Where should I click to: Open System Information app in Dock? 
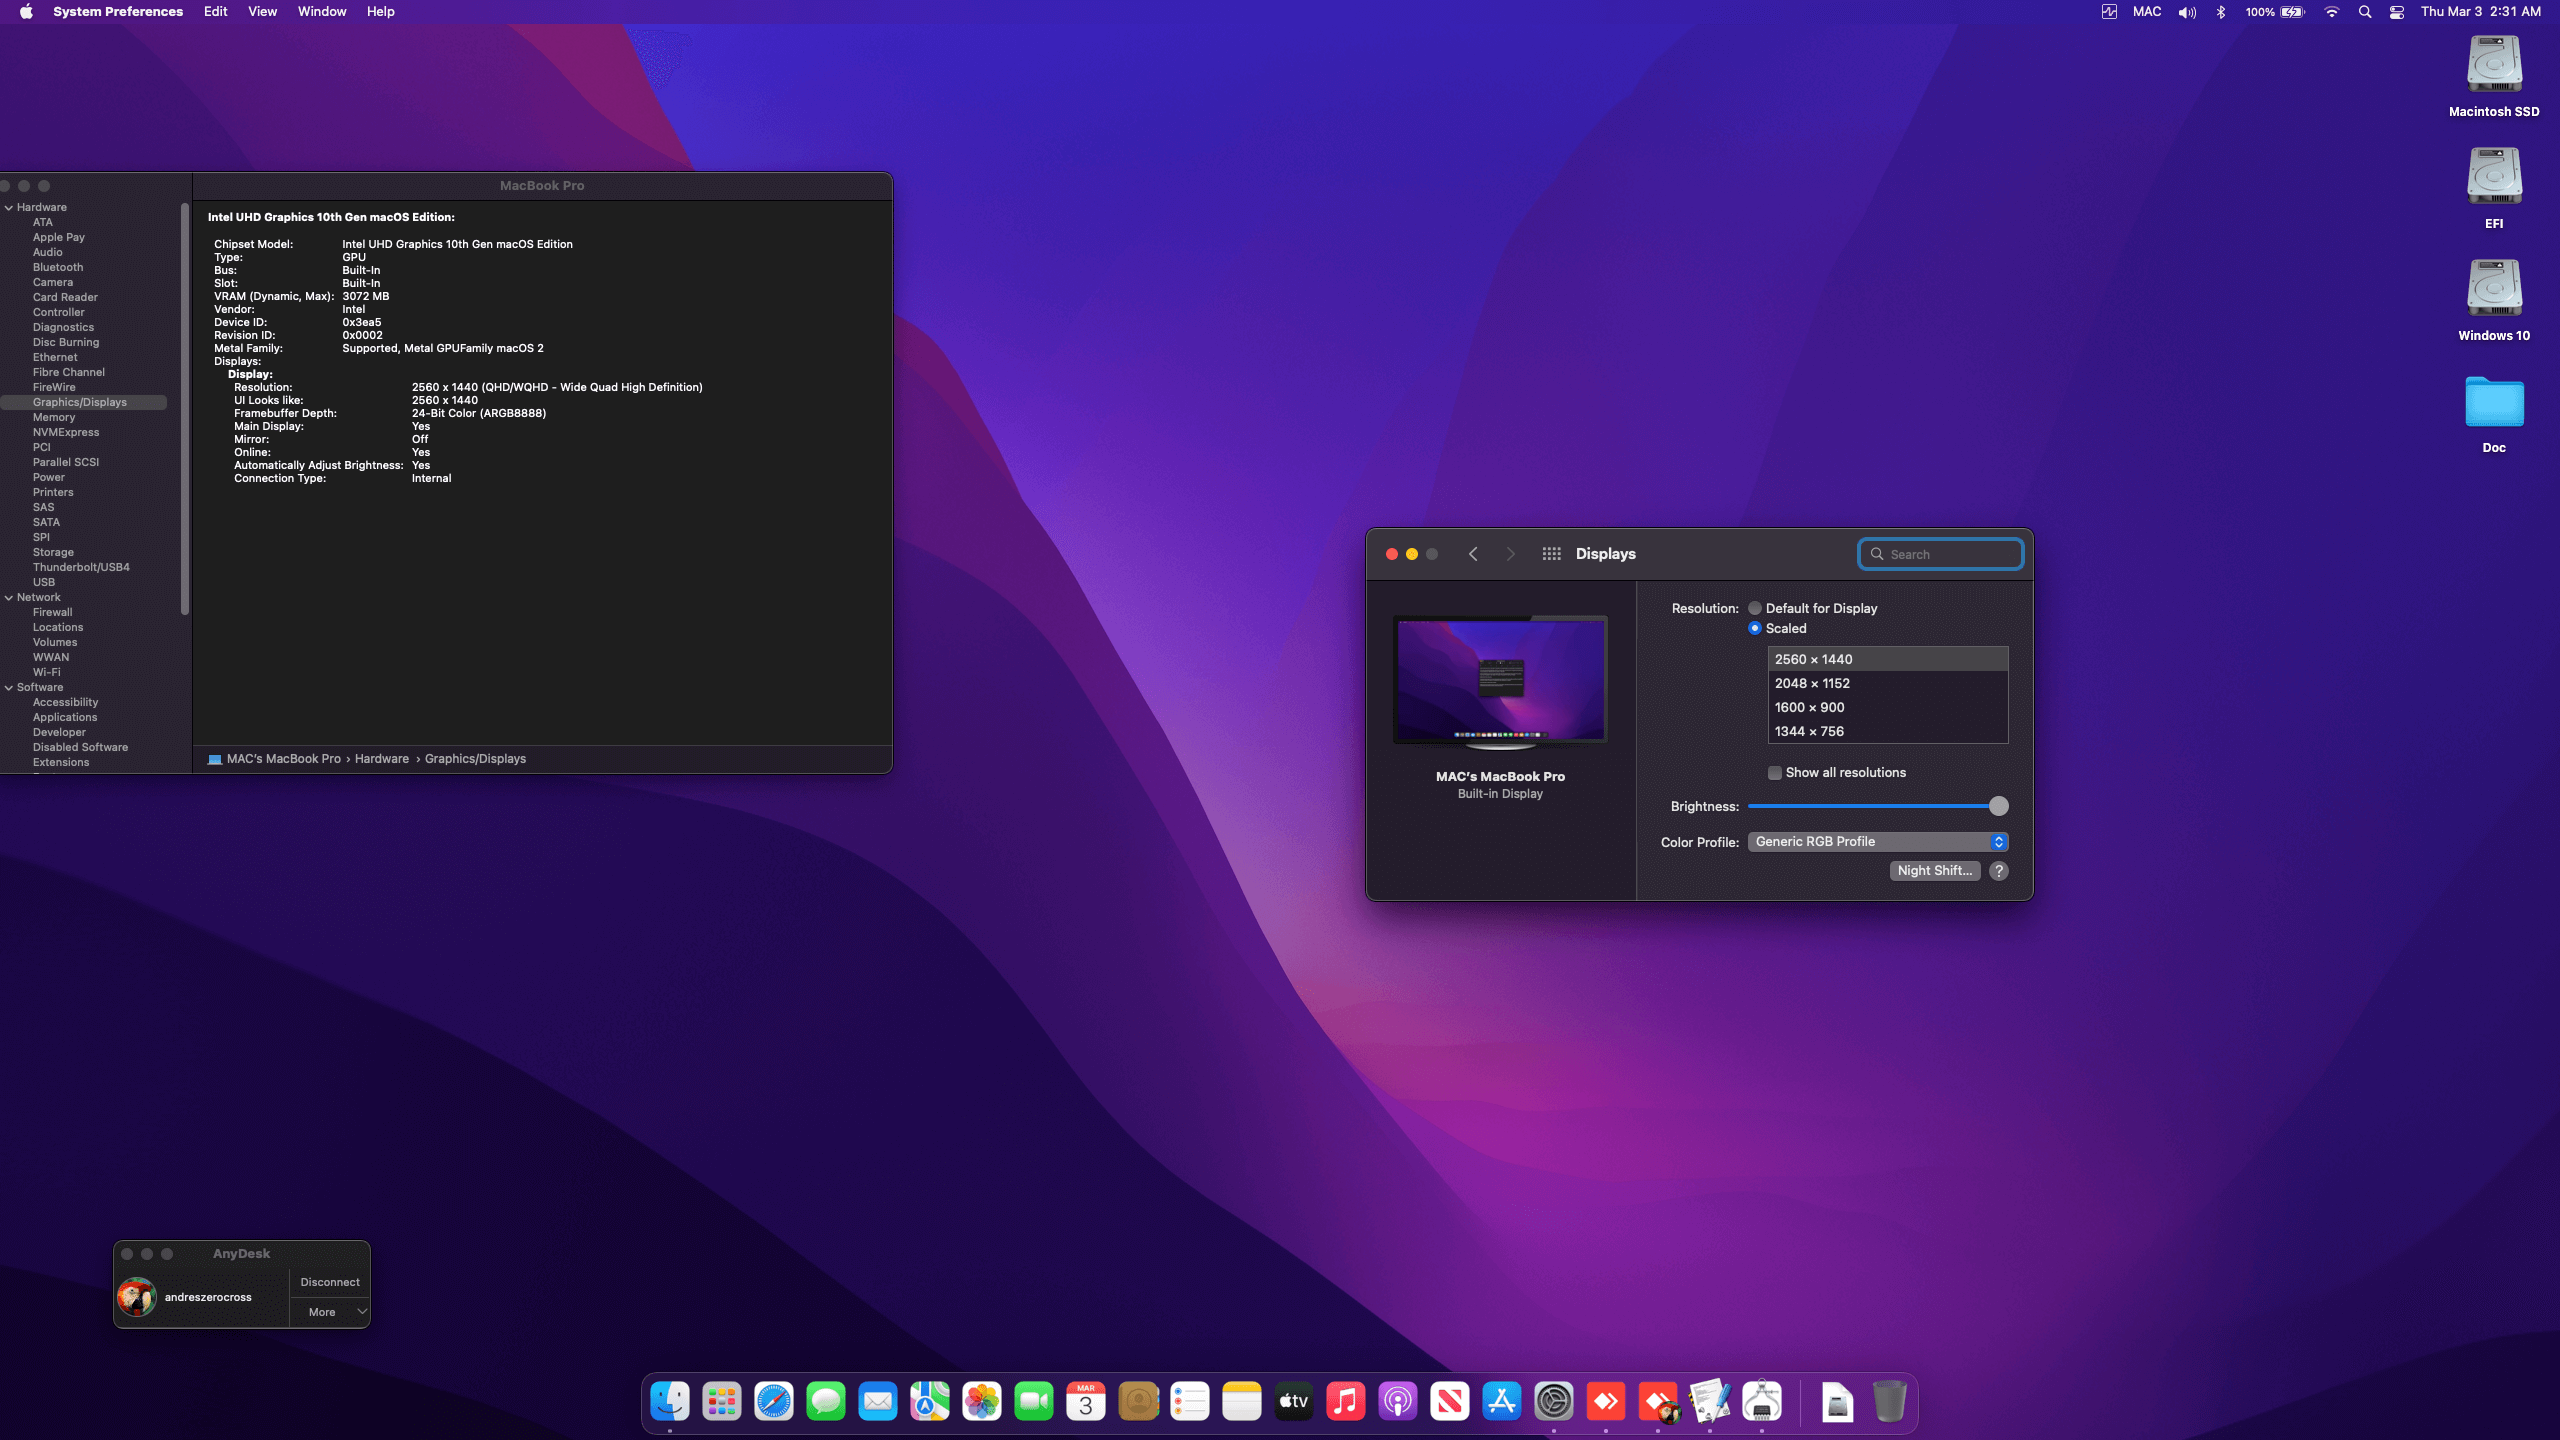1762,1402
